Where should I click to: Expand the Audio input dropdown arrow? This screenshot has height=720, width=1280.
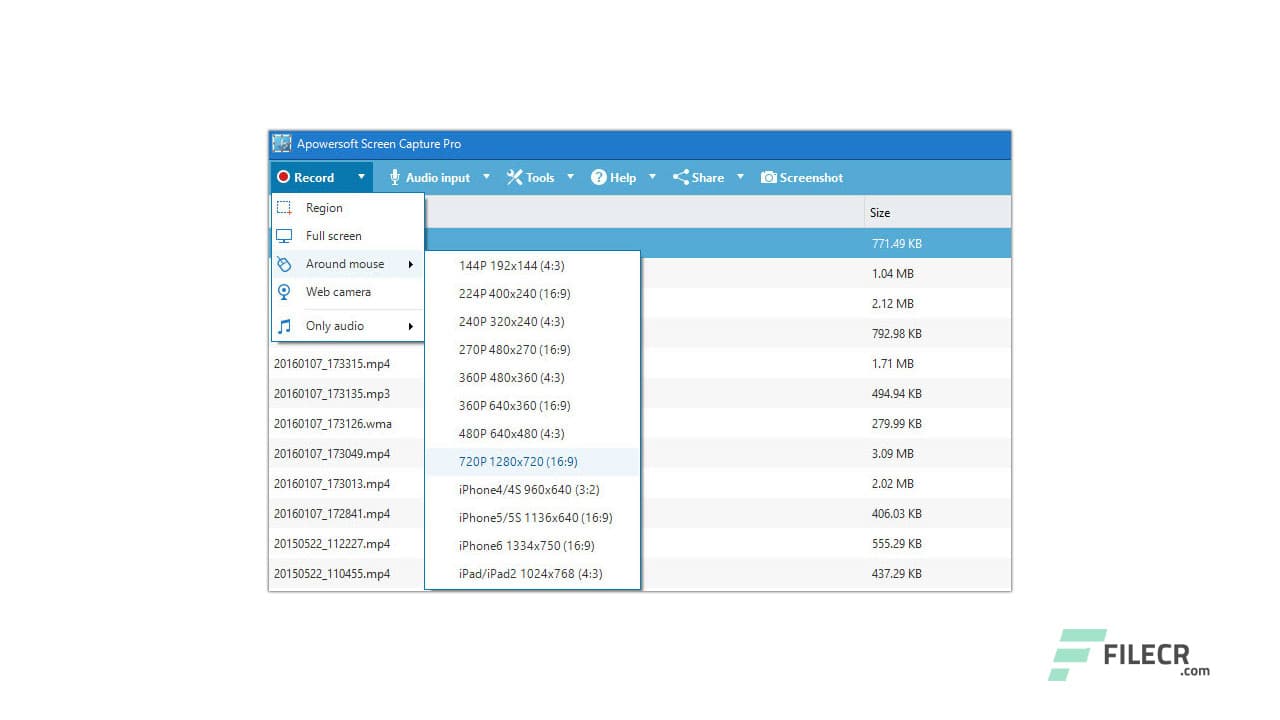(x=485, y=177)
